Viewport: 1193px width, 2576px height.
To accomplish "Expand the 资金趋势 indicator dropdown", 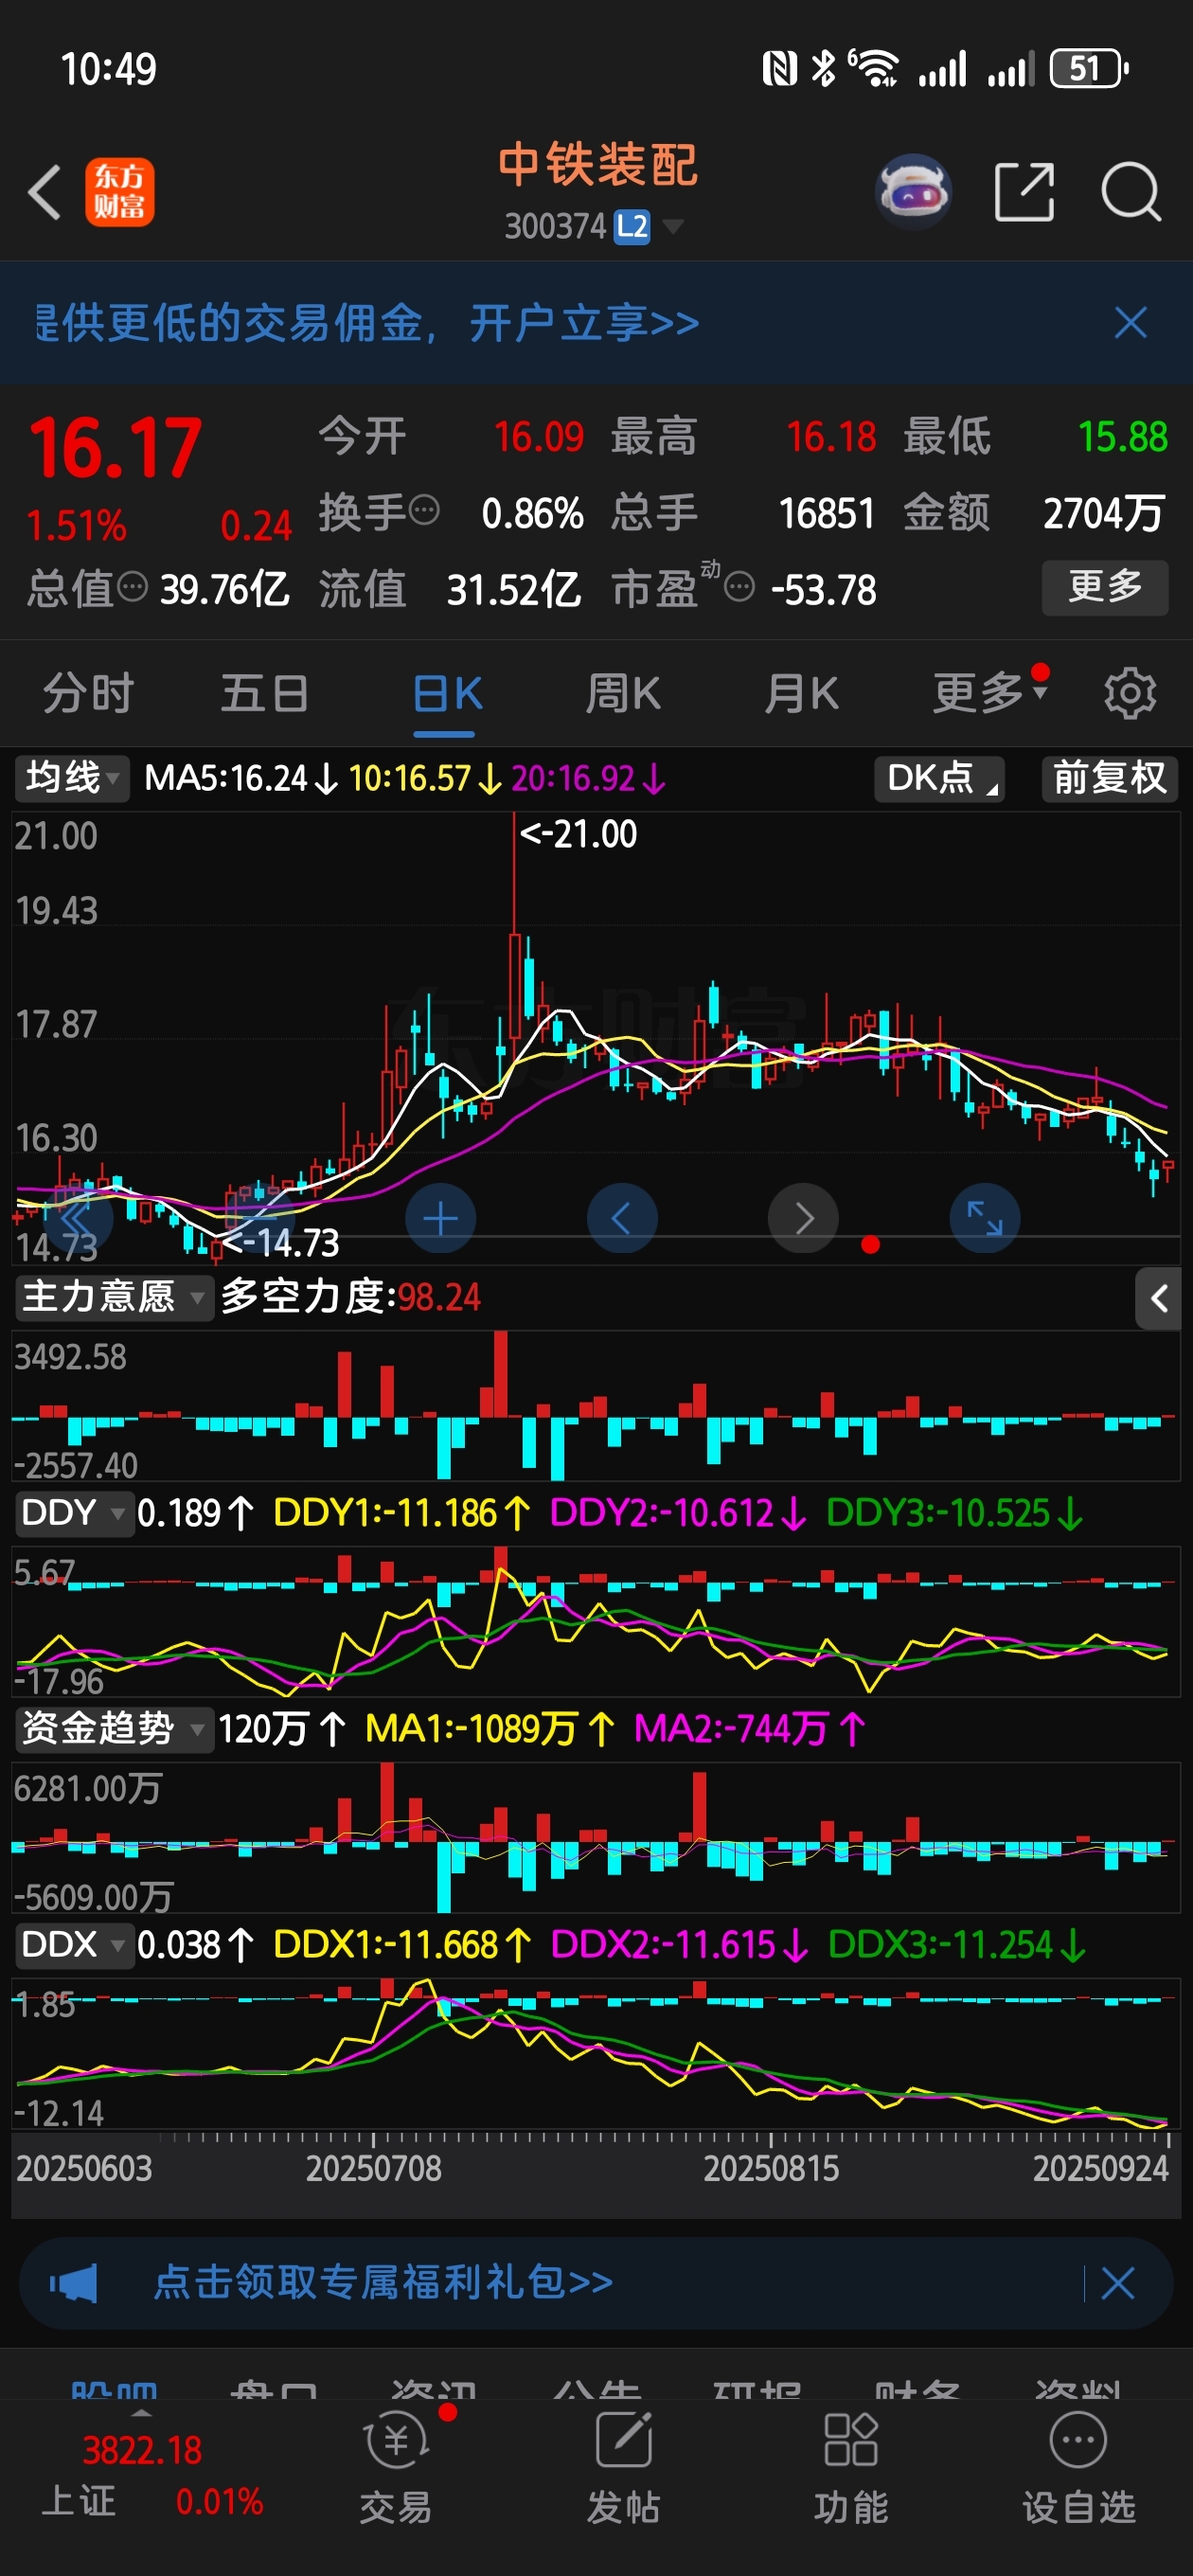I will pos(114,1729).
